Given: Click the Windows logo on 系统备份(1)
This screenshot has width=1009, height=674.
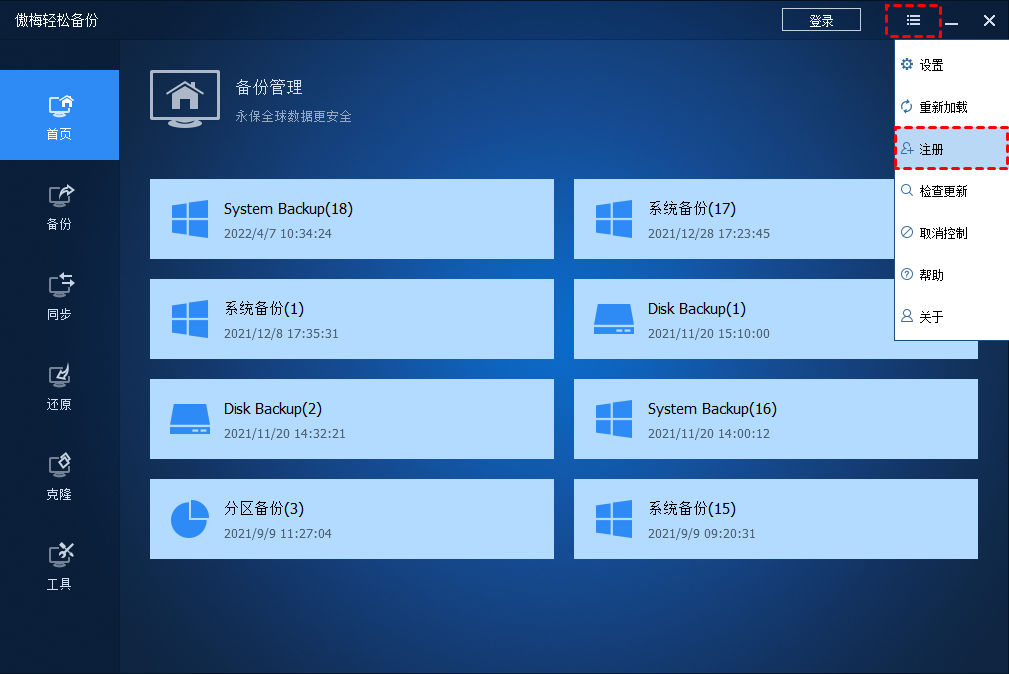Looking at the screenshot, I should [x=190, y=319].
